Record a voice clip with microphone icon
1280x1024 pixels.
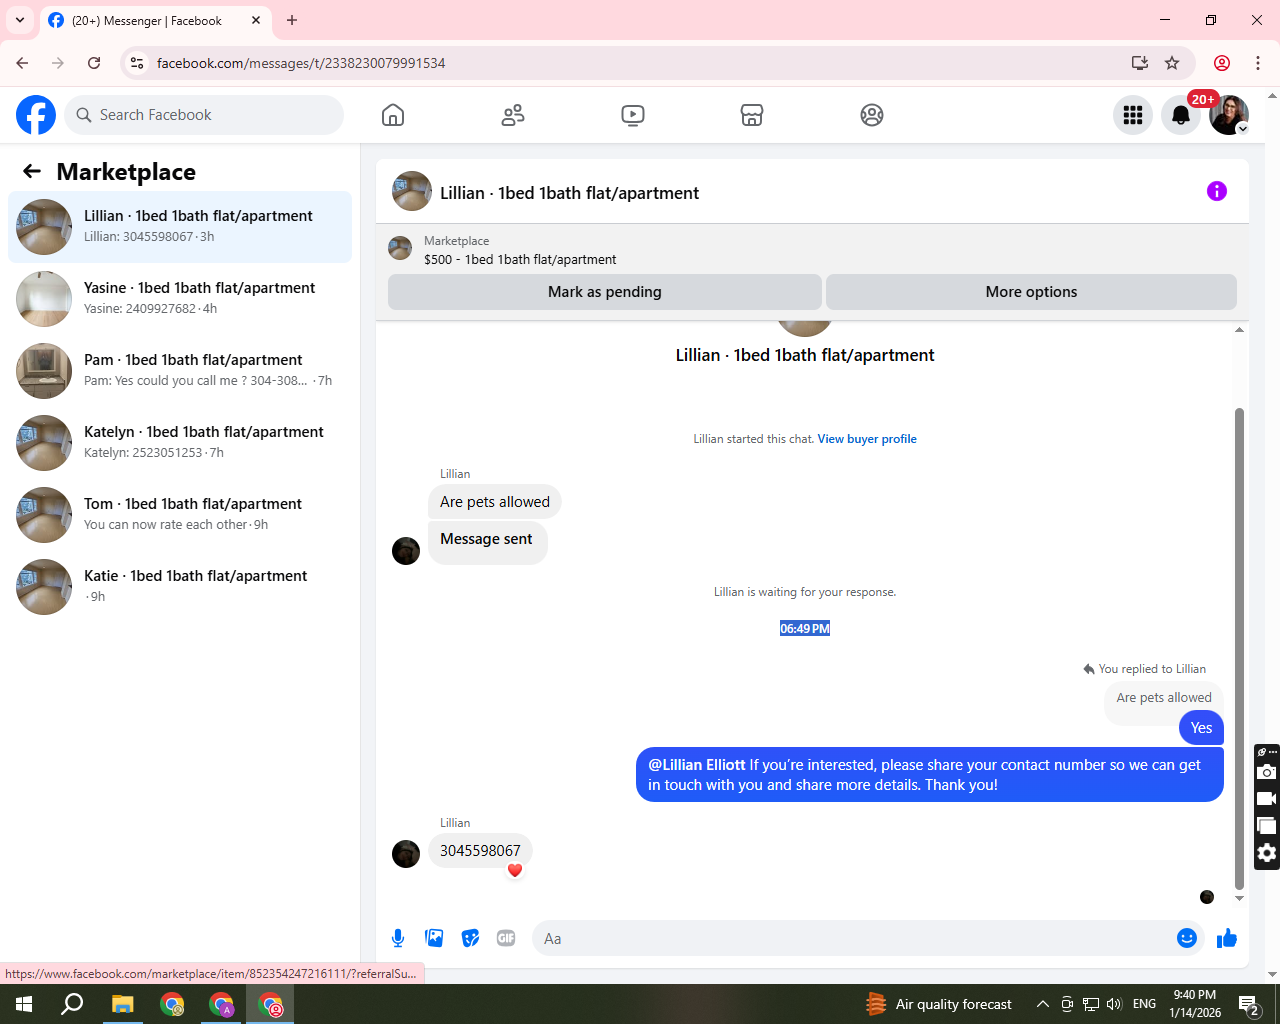coord(398,938)
